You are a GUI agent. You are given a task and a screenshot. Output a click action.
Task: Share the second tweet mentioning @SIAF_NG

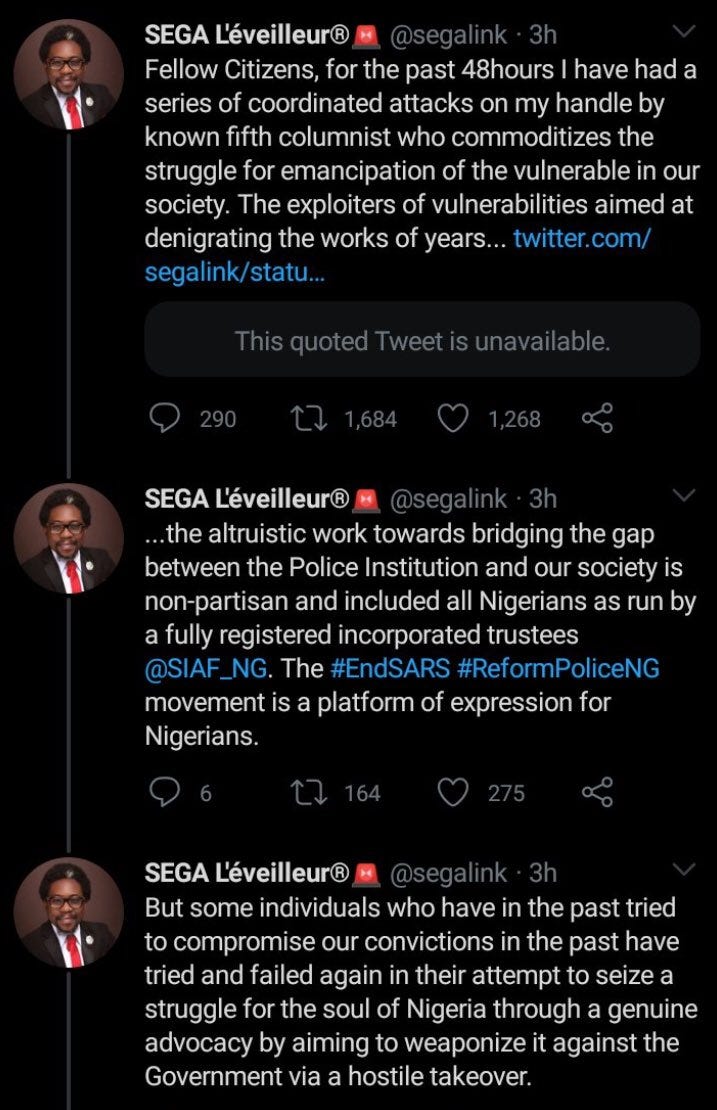597,793
